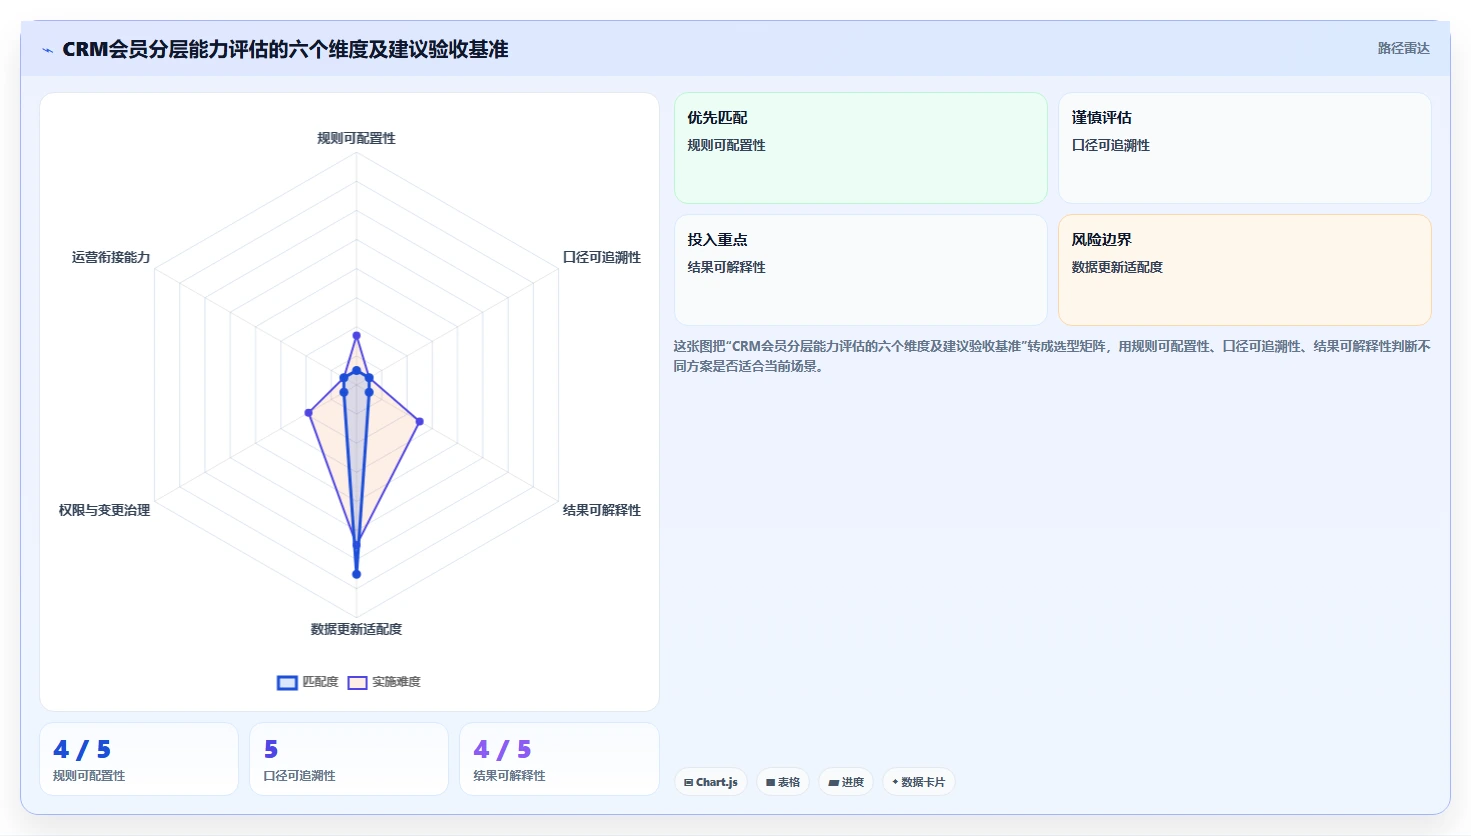This screenshot has width=1471, height=836.
Task: Click the Chart.js tag
Action: [x=711, y=782]
